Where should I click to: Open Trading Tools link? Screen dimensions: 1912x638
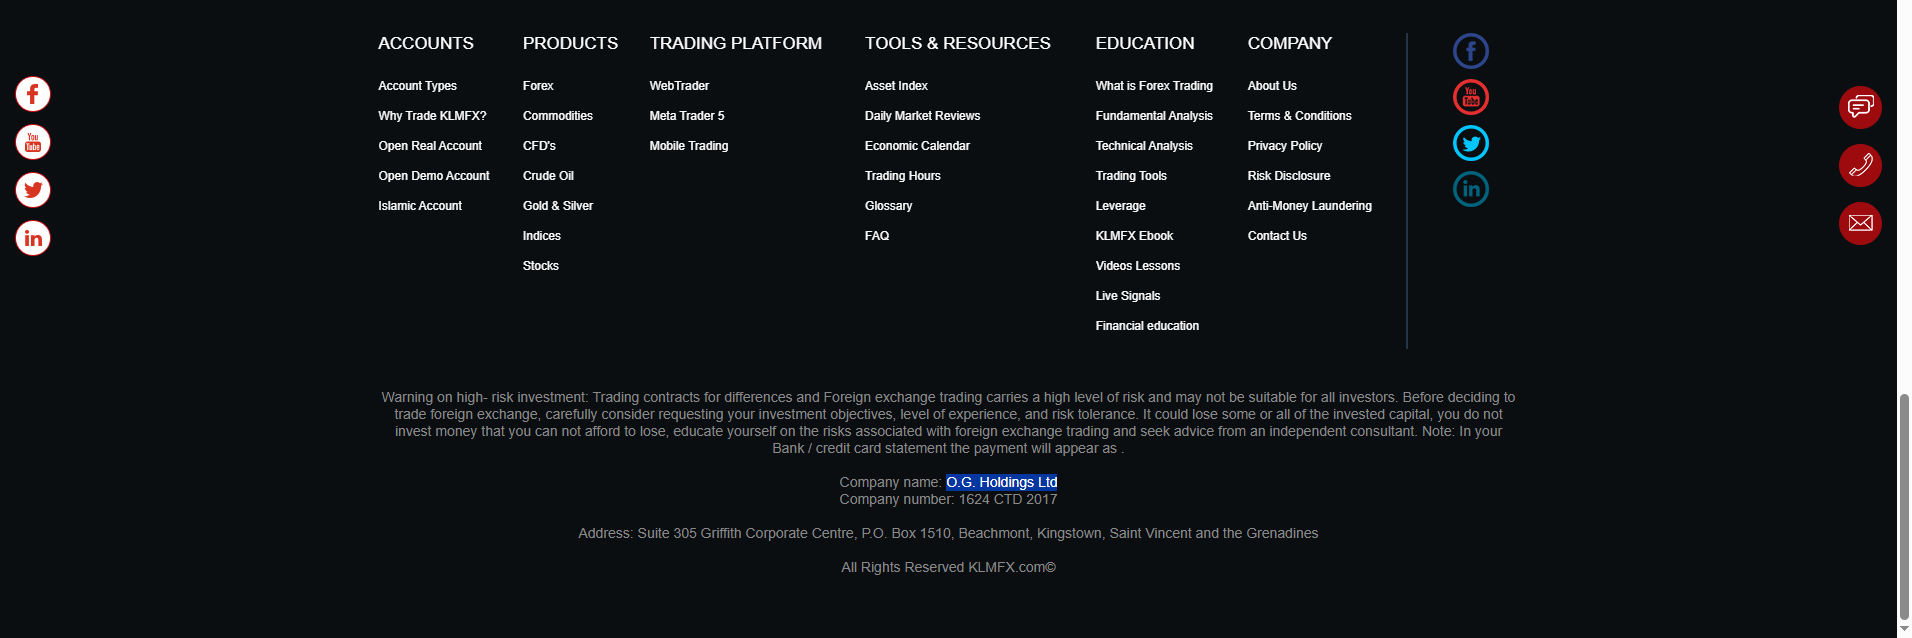1131,176
